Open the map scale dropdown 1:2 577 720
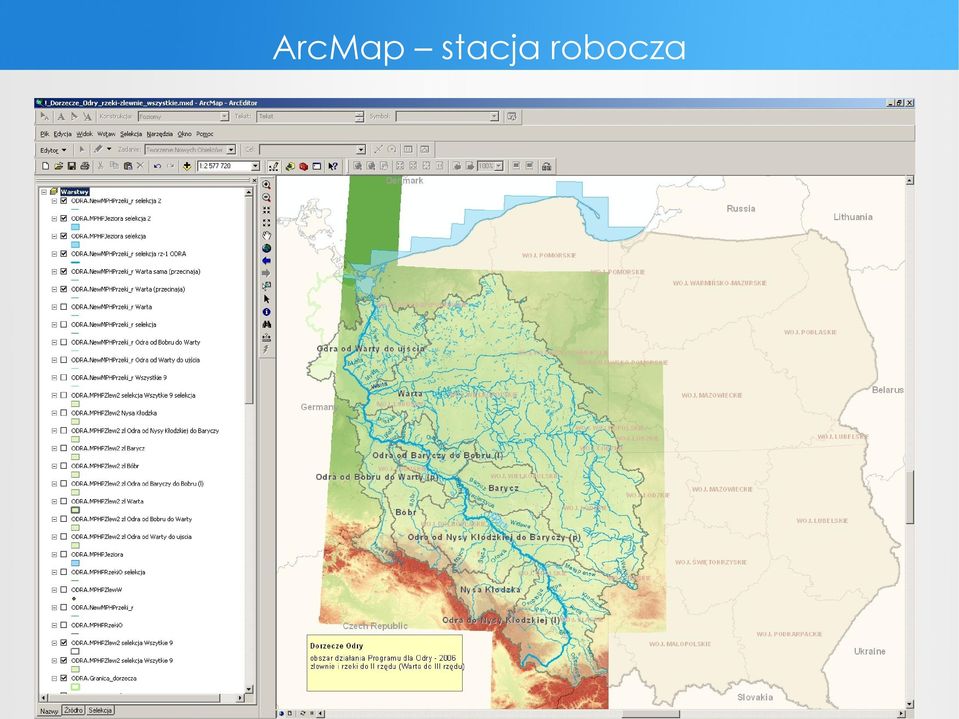This screenshot has width=959, height=719. tap(256, 166)
